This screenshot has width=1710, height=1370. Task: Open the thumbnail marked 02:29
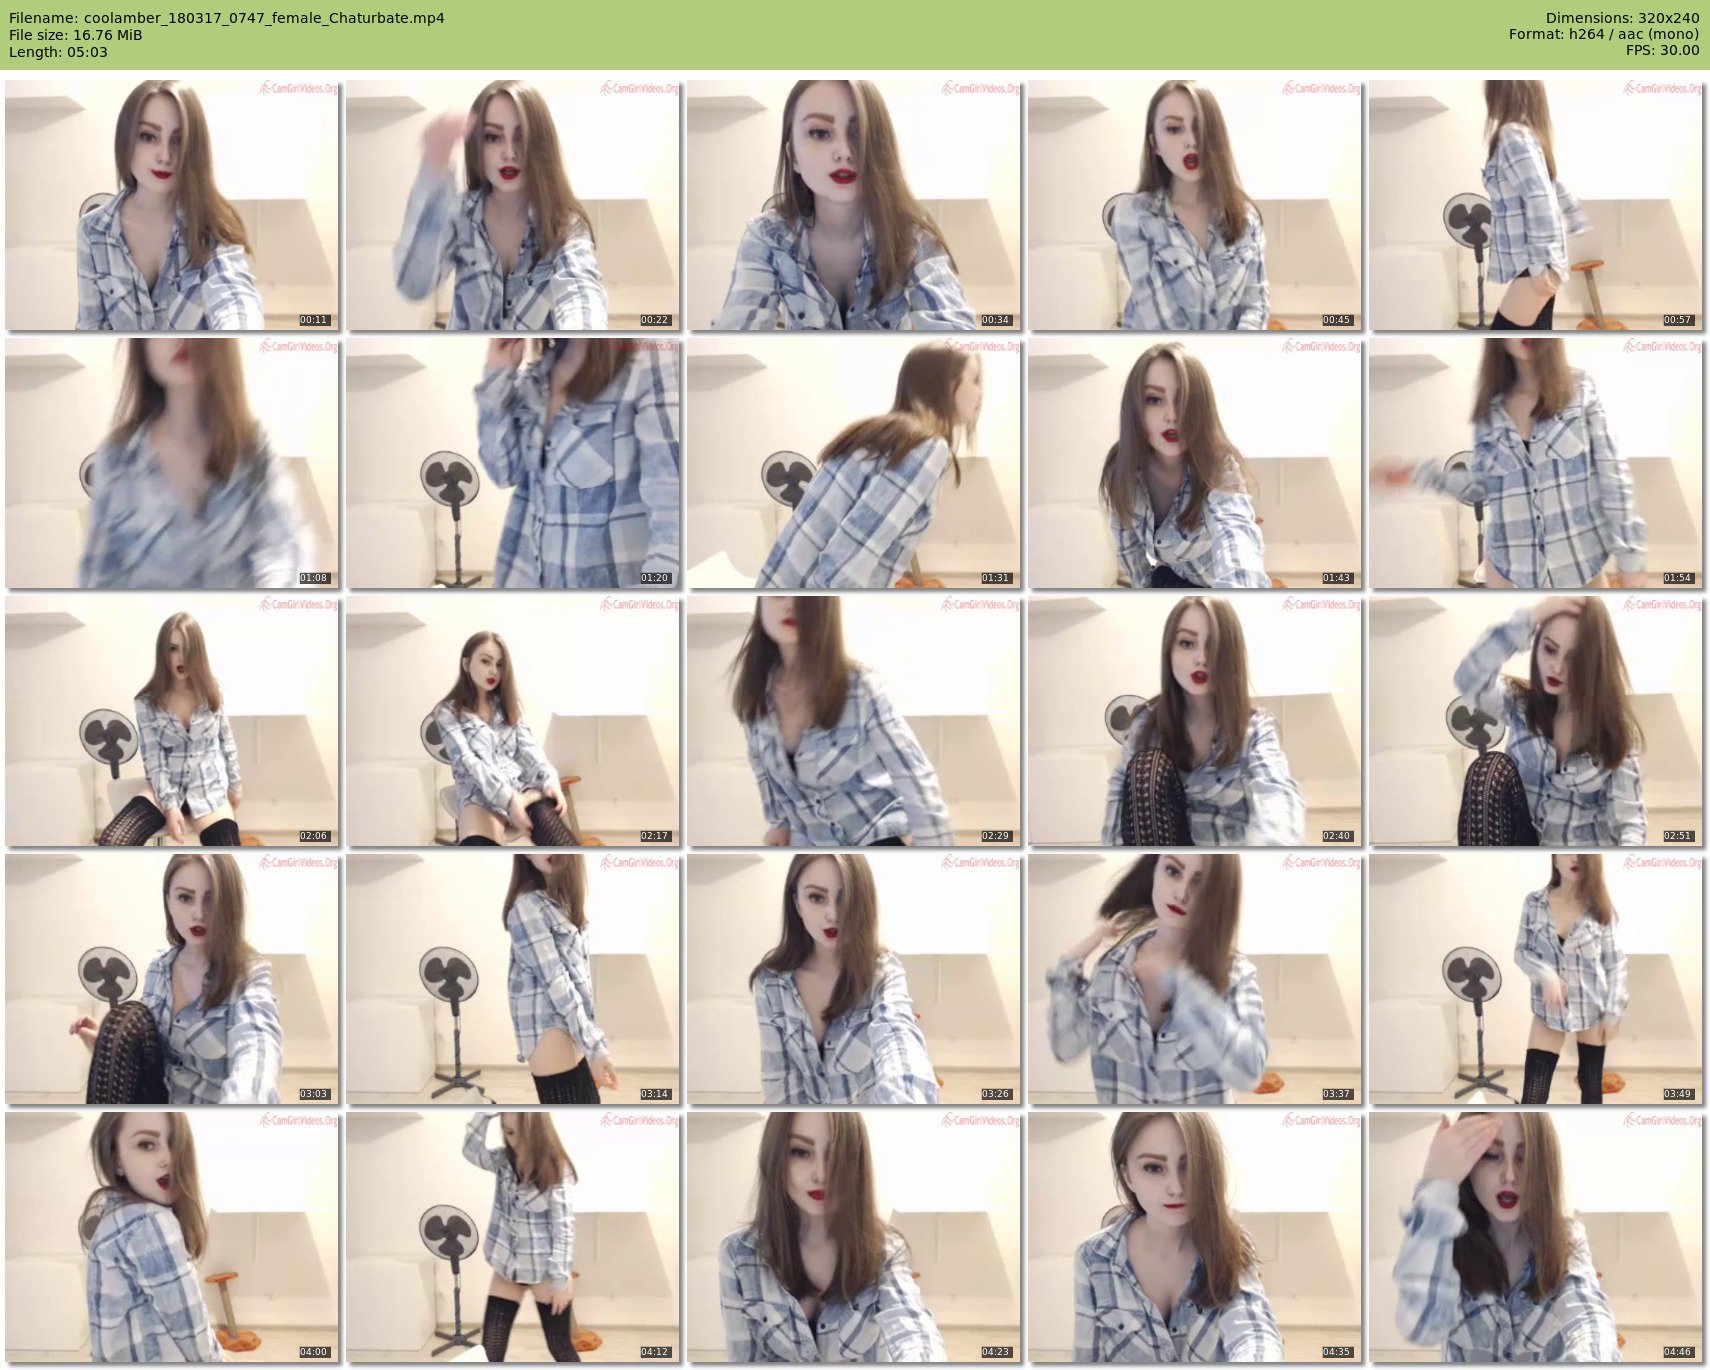coord(854,721)
